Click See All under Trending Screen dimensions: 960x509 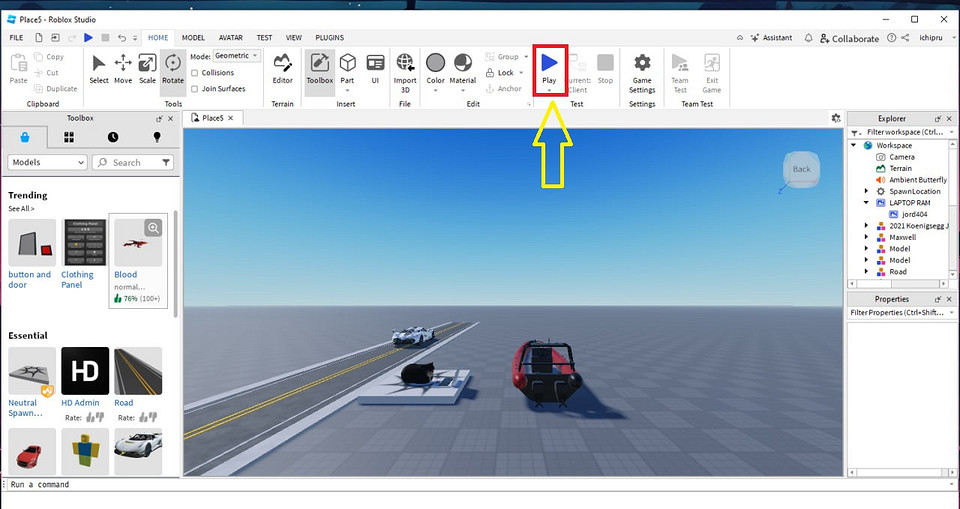pyautogui.click(x=21, y=209)
